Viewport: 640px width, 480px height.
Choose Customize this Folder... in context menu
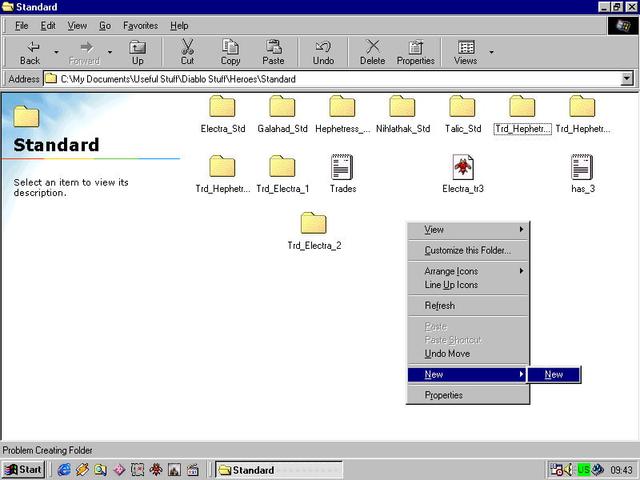point(468,250)
